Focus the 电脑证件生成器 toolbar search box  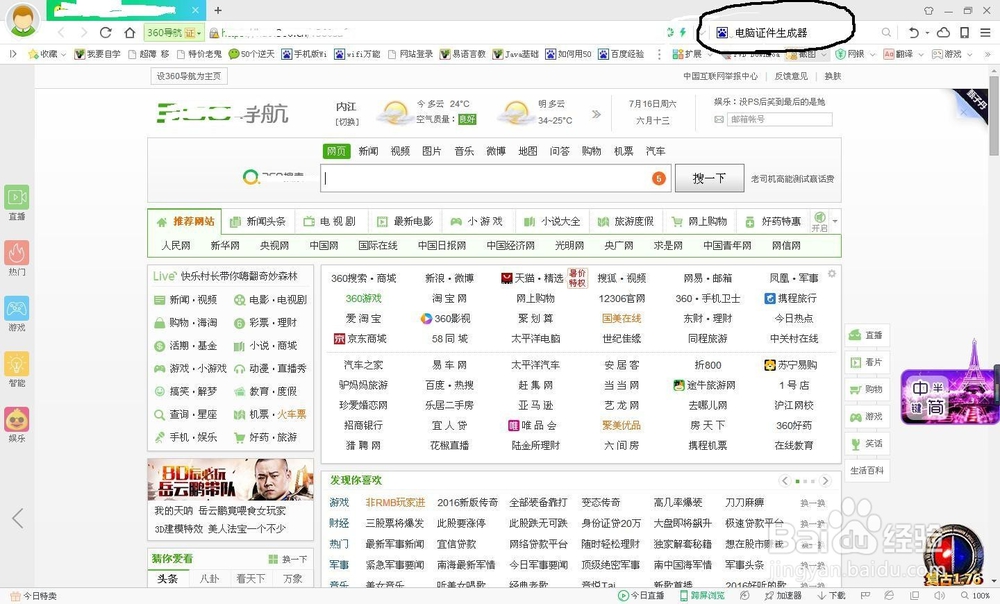(x=795, y=33)
